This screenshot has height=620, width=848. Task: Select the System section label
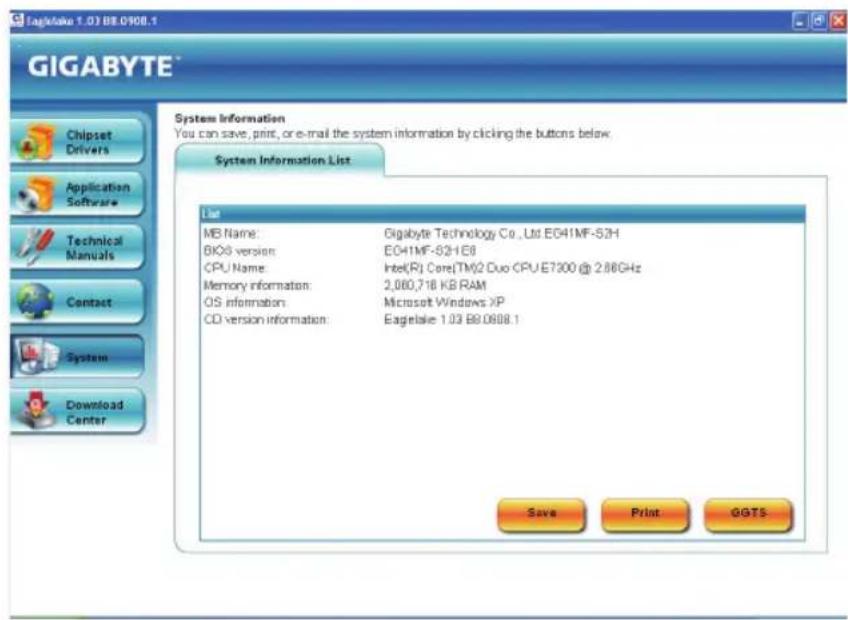click(87, 357)
